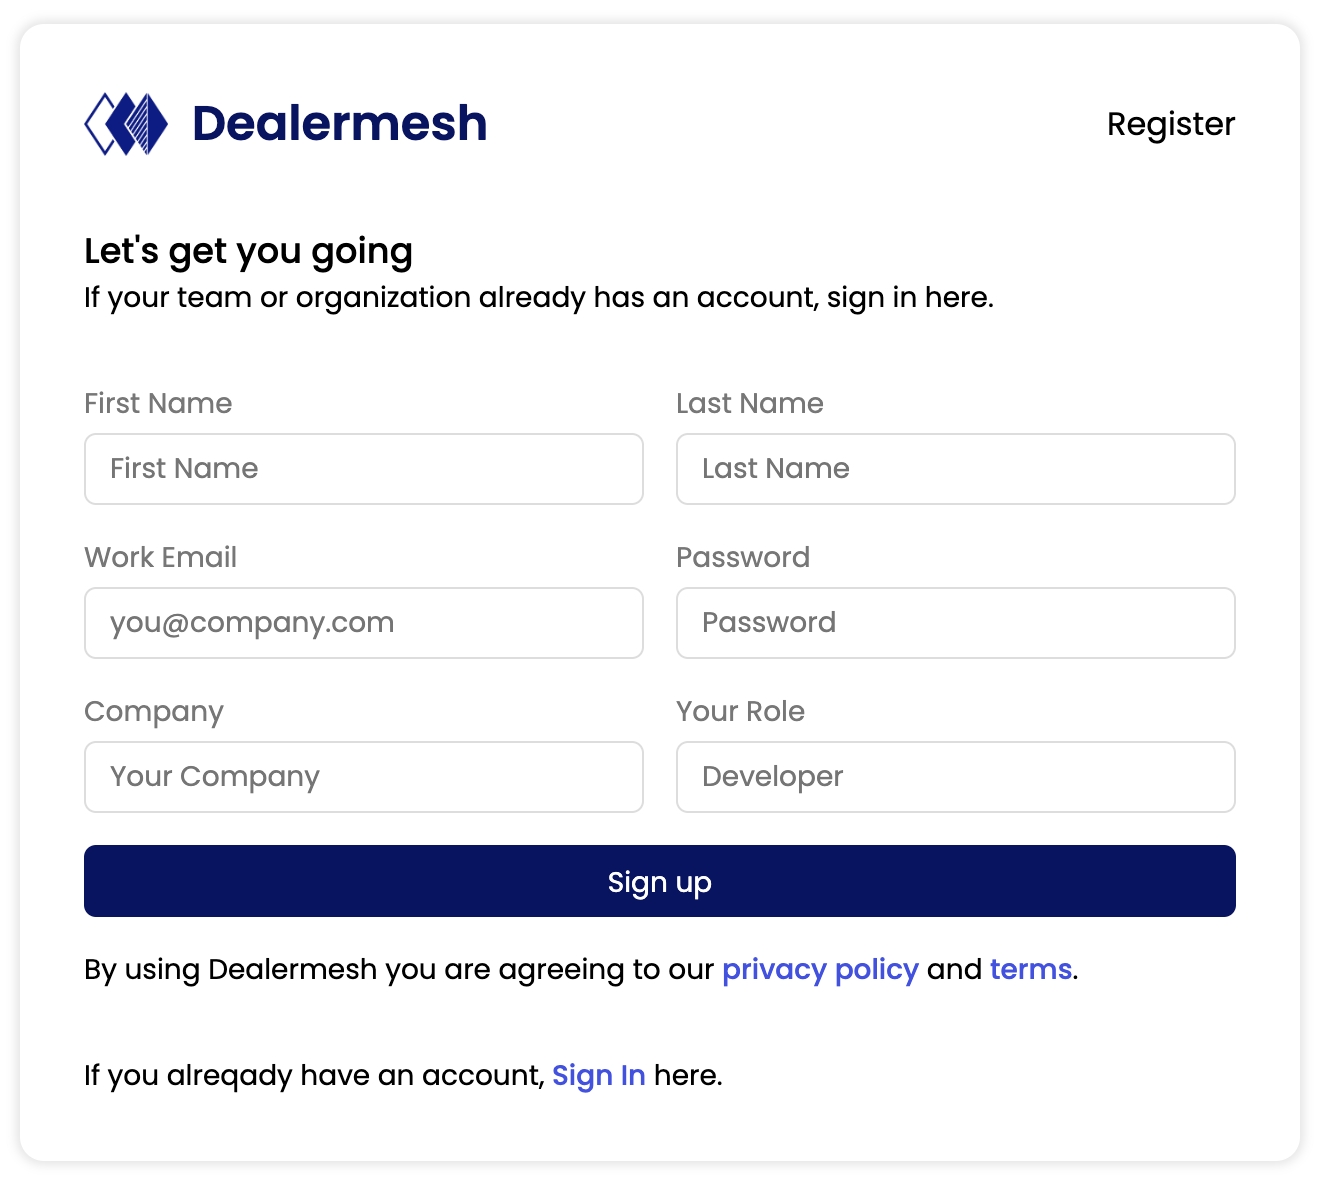
Task: Open the terms link
Action: point(1030,969)
